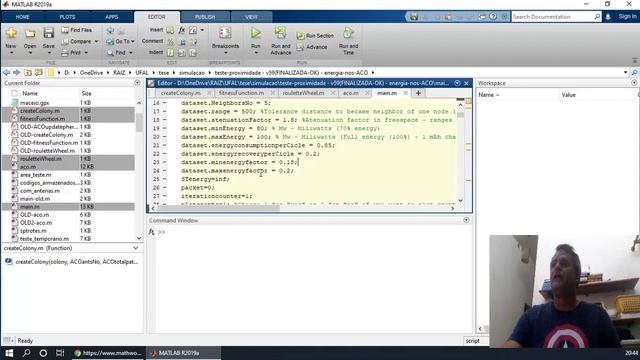Click the editor horizontal scrollbar thumb

(219, 209)
